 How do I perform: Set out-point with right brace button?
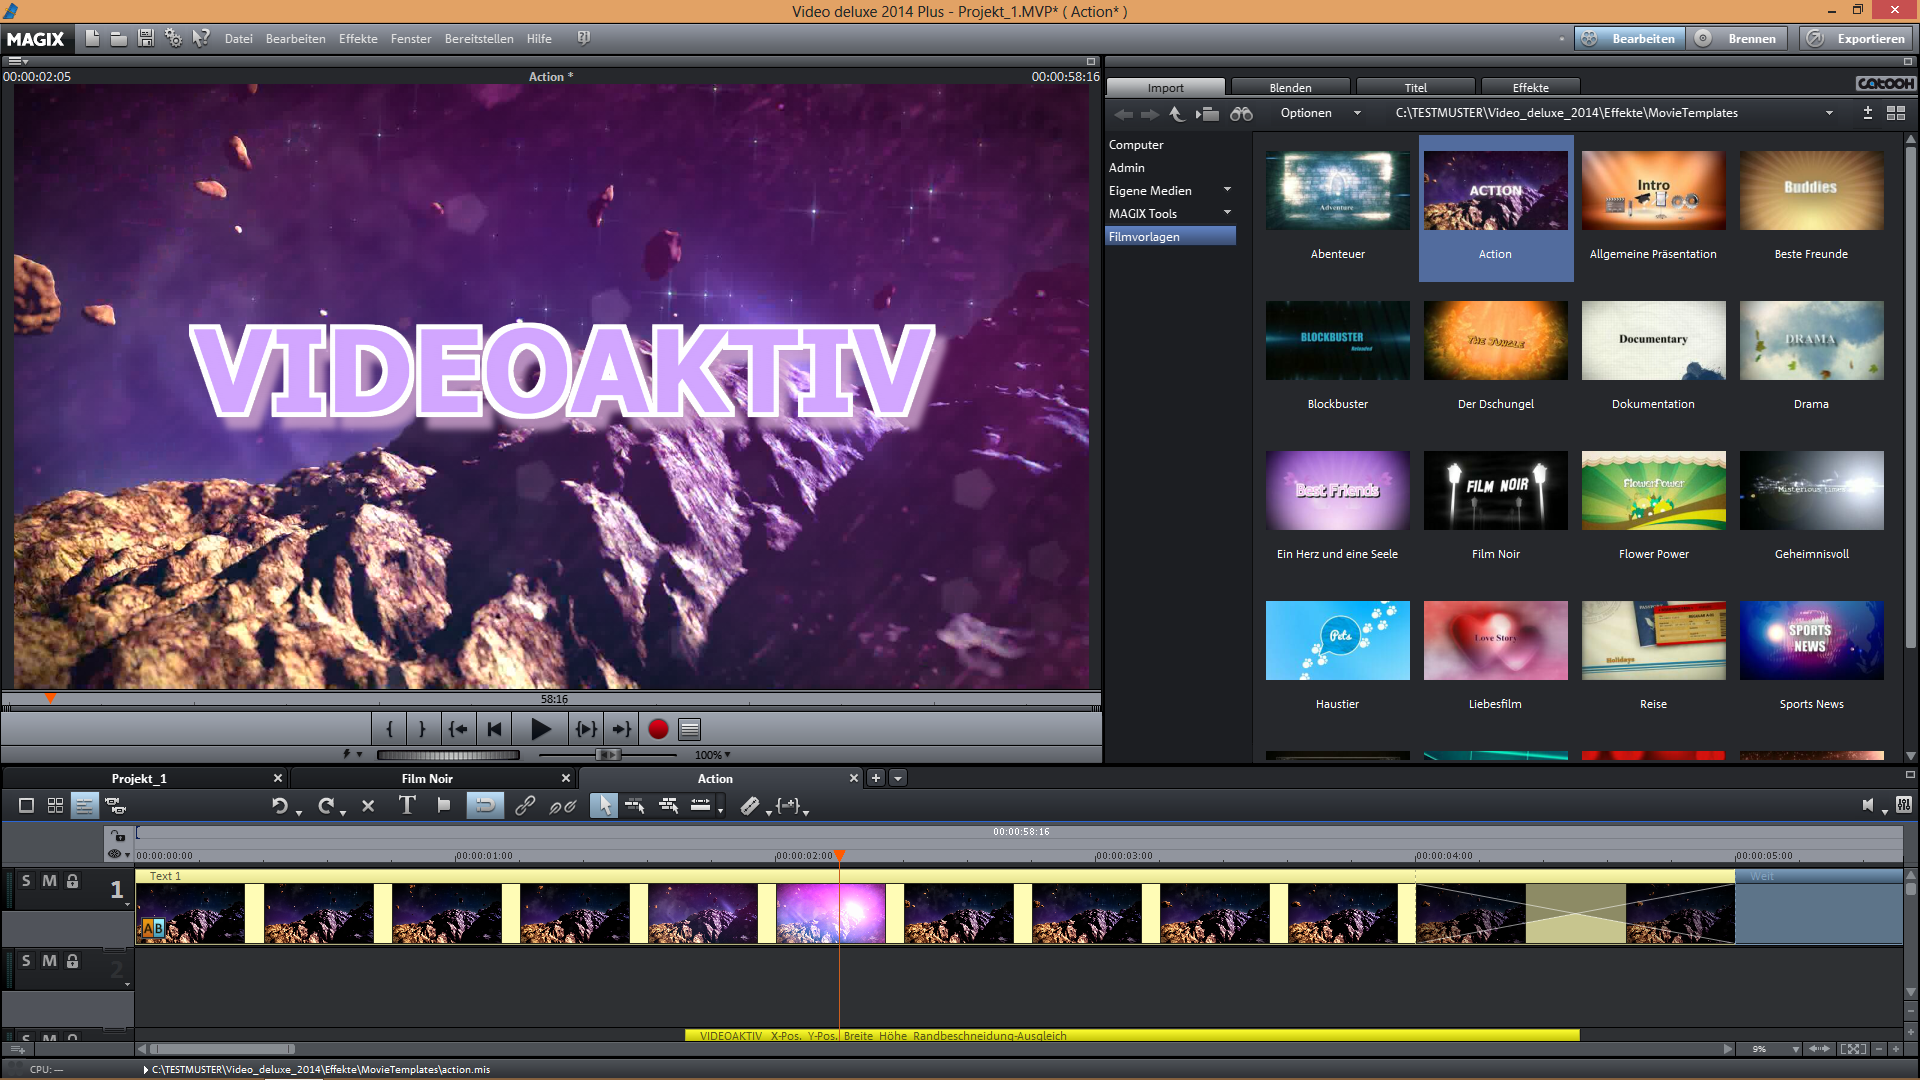pyautogui.click(x=422, y=729)
